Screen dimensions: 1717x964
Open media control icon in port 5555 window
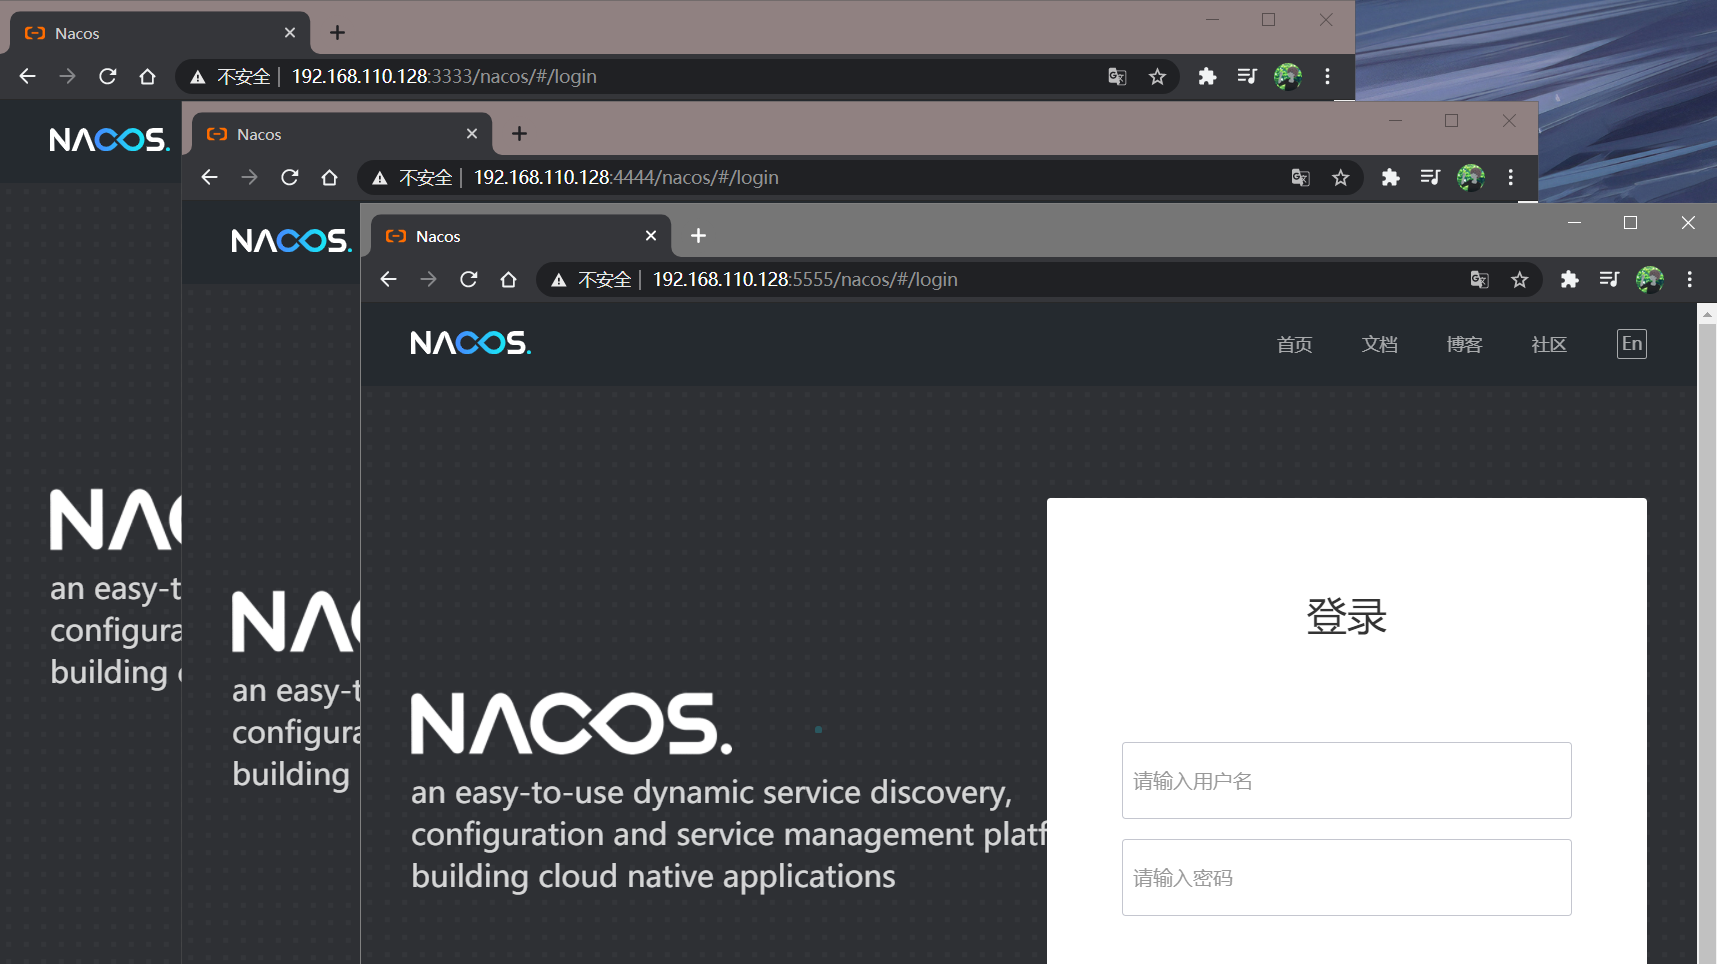point(1609,280)
